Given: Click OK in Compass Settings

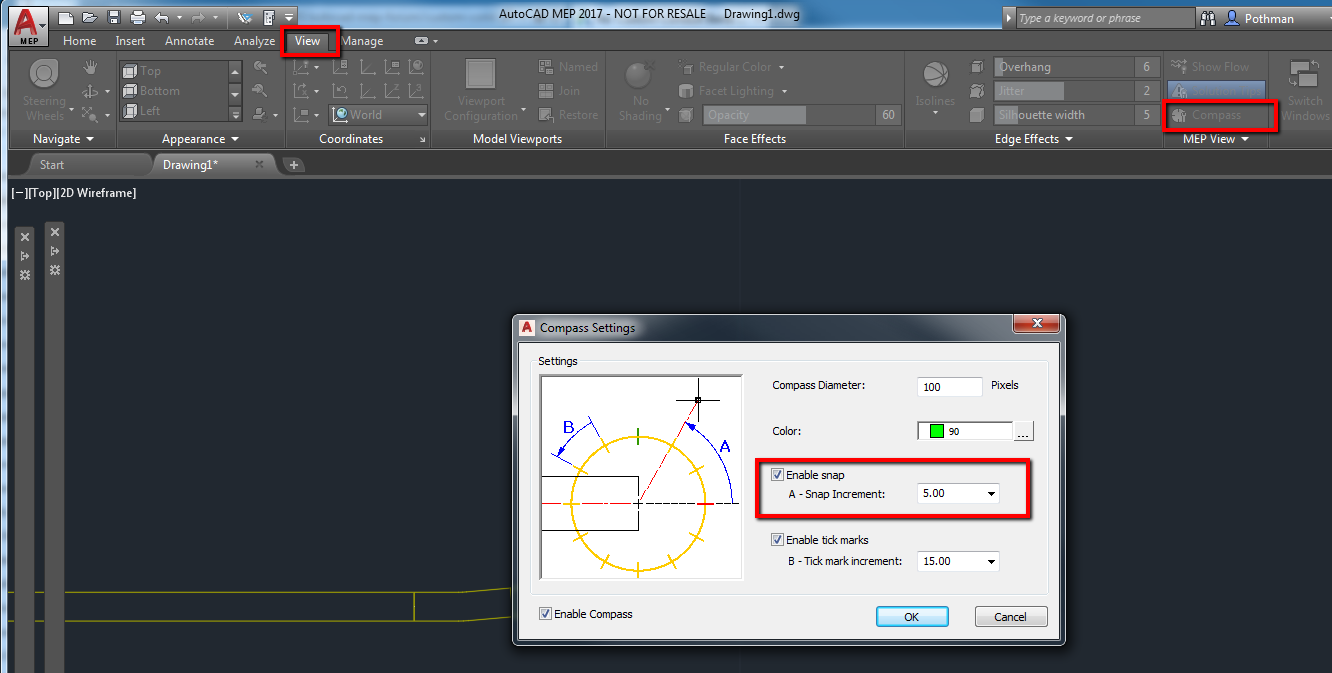Looking at the screenshot, I should coord(911,616).
